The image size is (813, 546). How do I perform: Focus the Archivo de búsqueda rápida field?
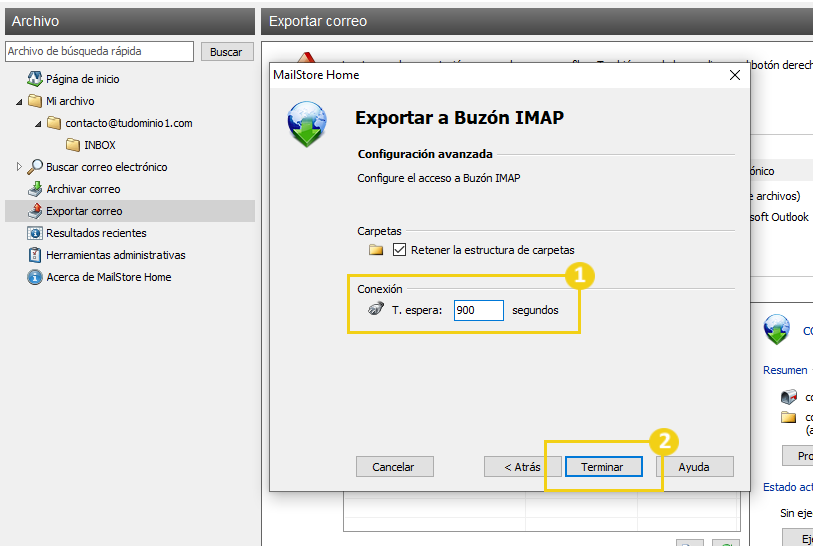100,51
